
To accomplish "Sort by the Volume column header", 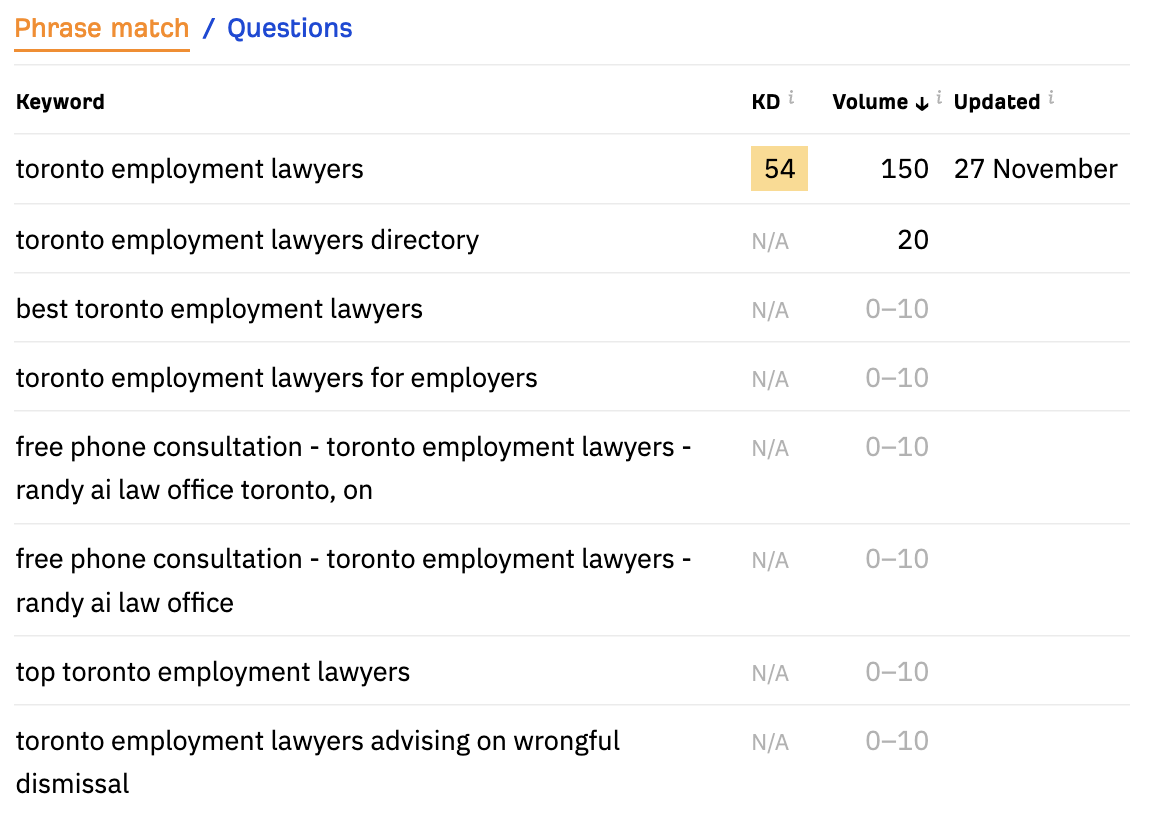I will point(870,102).
